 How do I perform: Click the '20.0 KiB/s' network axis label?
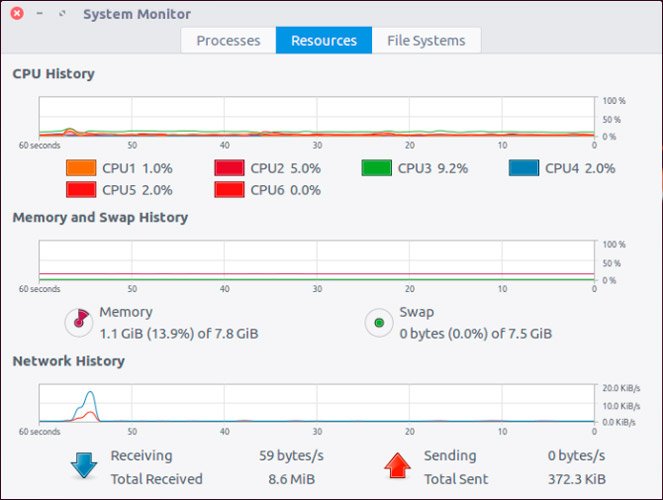pyautogui.click(x=621, y=388)
